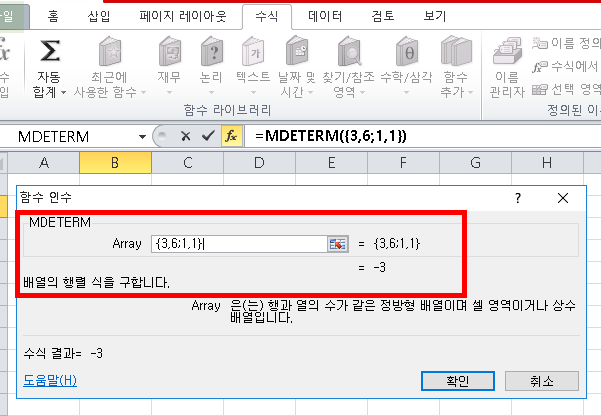This screenshot has height=416, width=601.
Task: Click the Array argument input field
Action: click(x=239, y=244)
